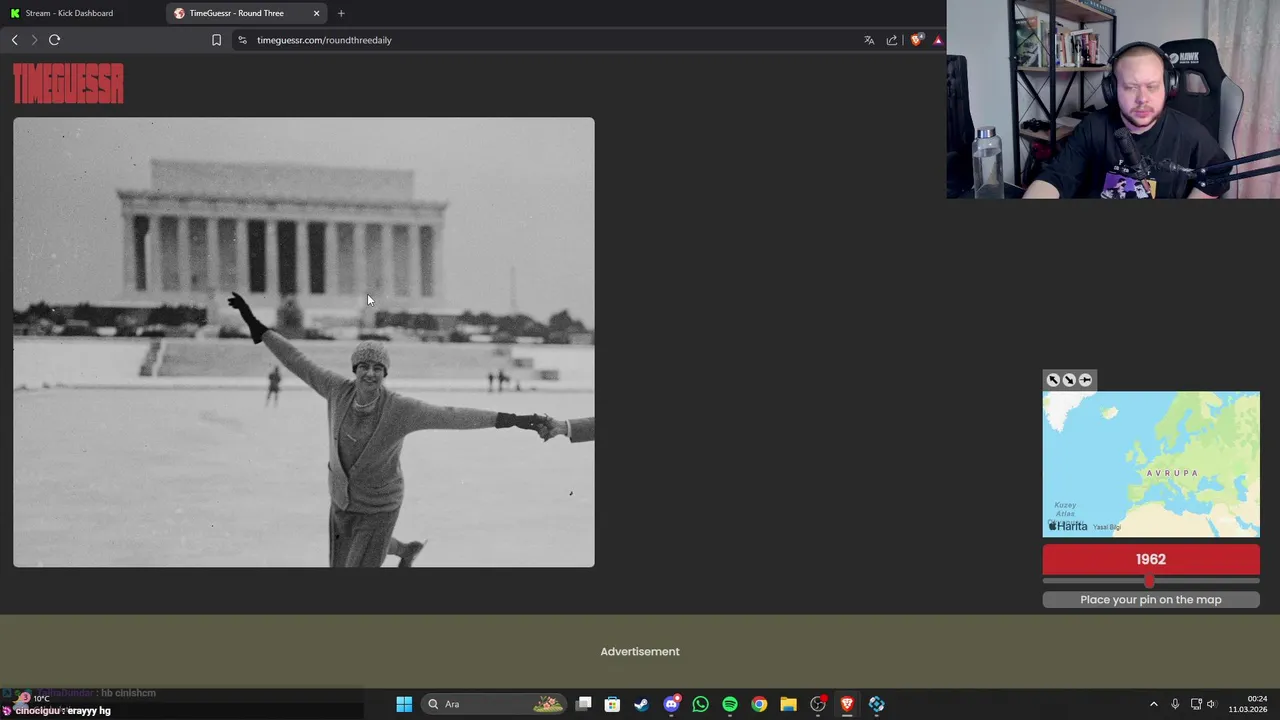The width and height of the screenshot is (1280, 720).
Task: Open Spotify from taskbar
Action: coord(730,704)
